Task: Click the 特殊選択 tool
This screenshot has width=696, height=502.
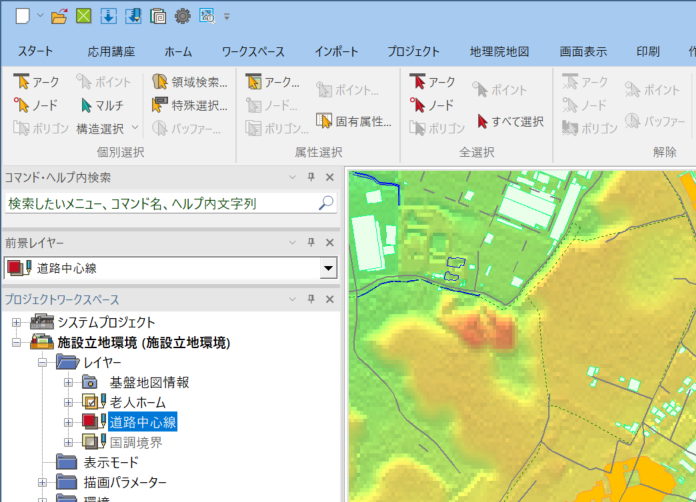Action: click(x=190, y=105)
